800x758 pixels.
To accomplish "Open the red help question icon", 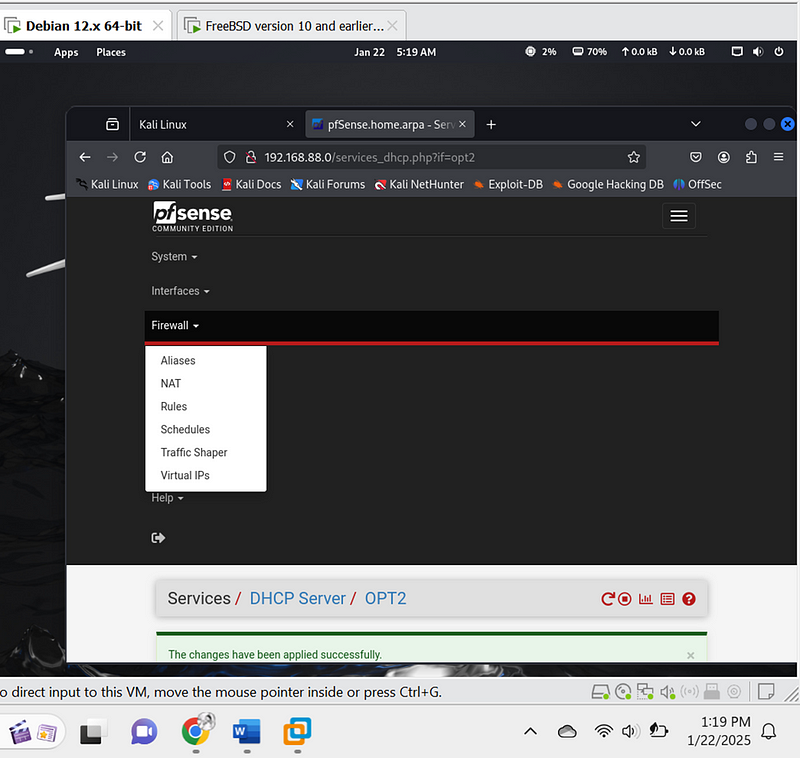I will [689, 599].
